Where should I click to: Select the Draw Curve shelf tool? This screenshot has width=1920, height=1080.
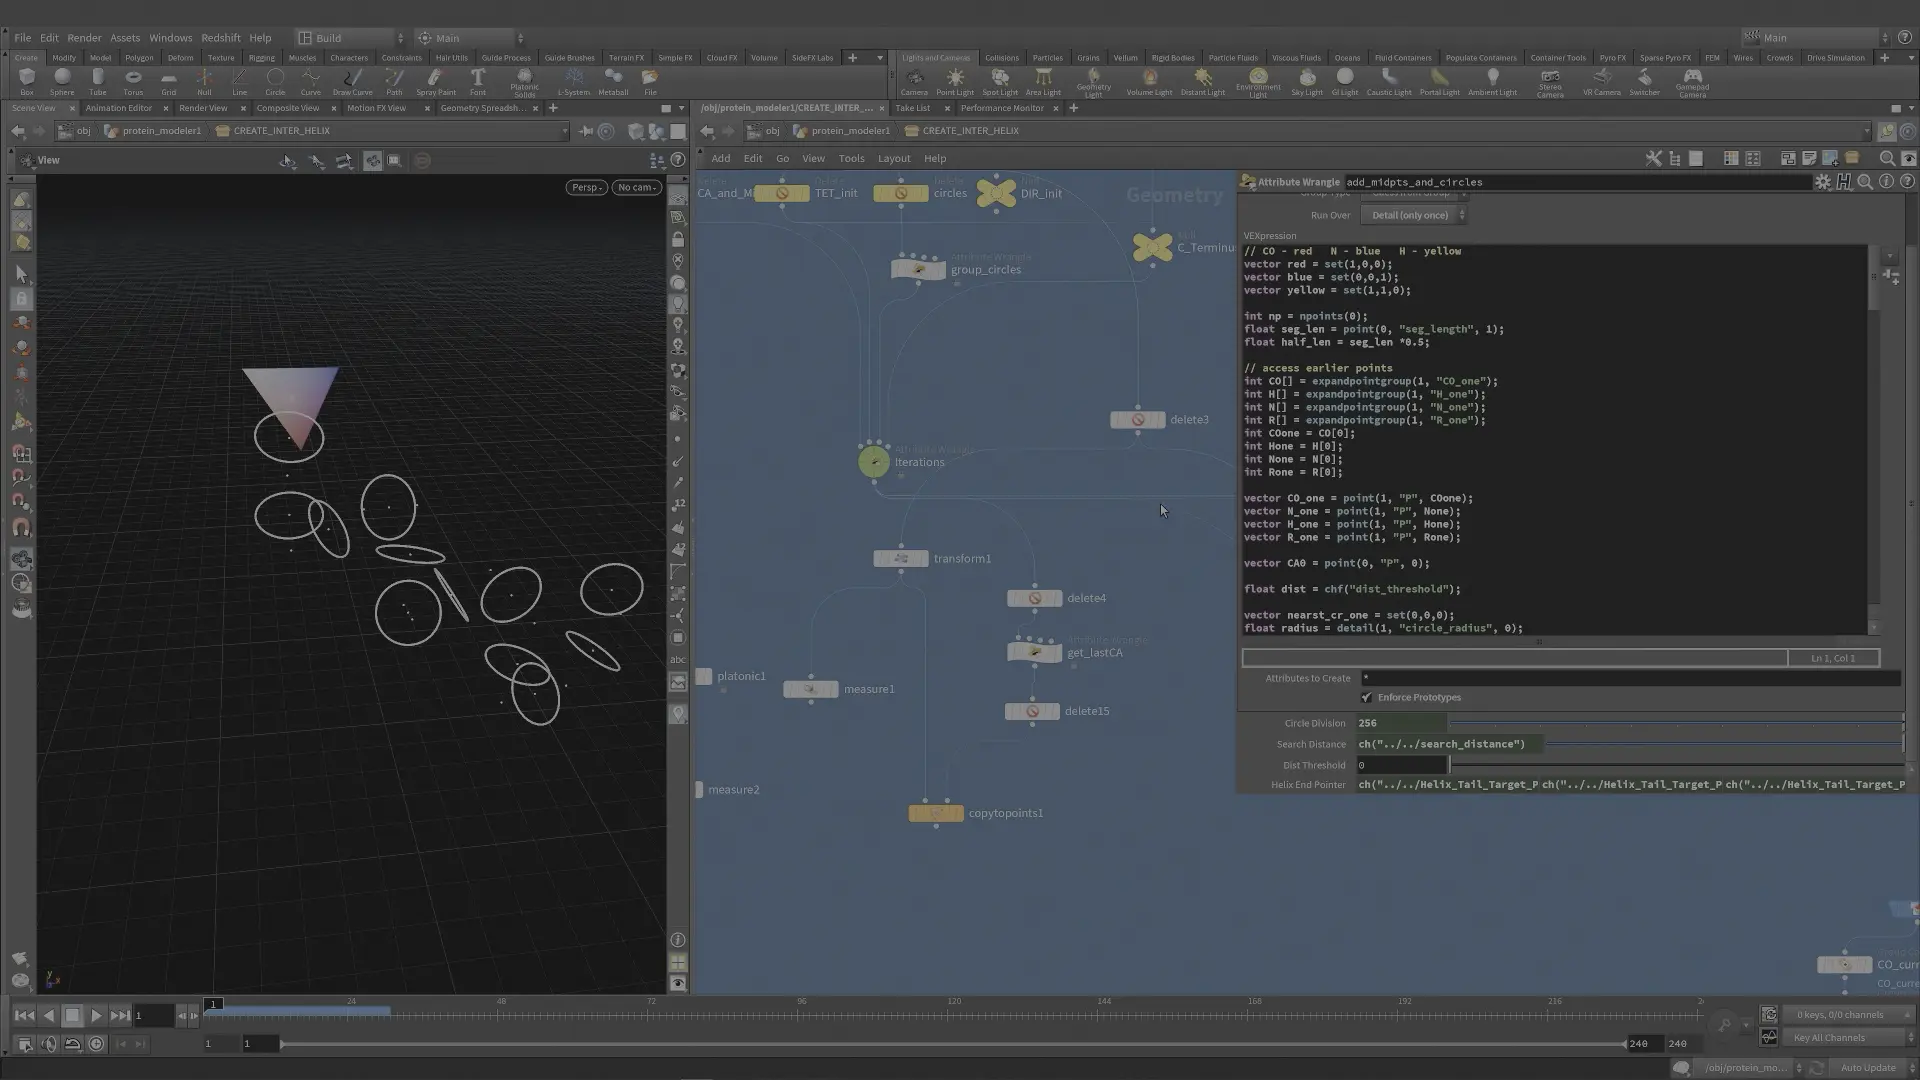click(x=352, y=81)
